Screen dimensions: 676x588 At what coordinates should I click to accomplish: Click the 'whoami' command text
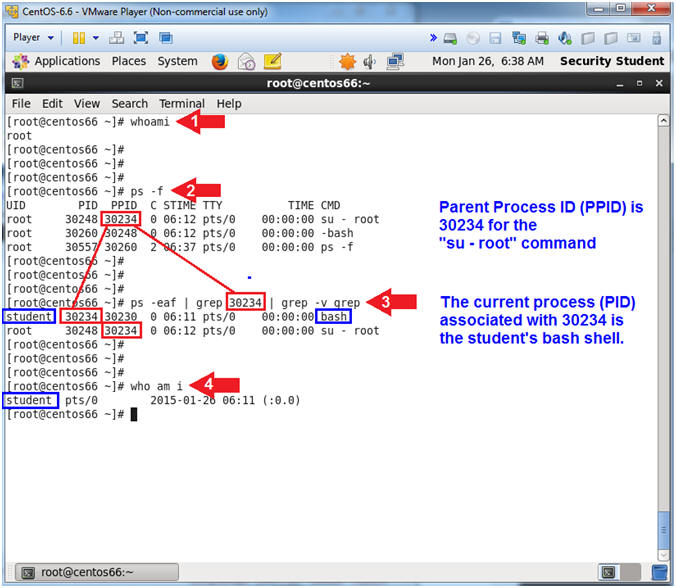pos(150,122)
